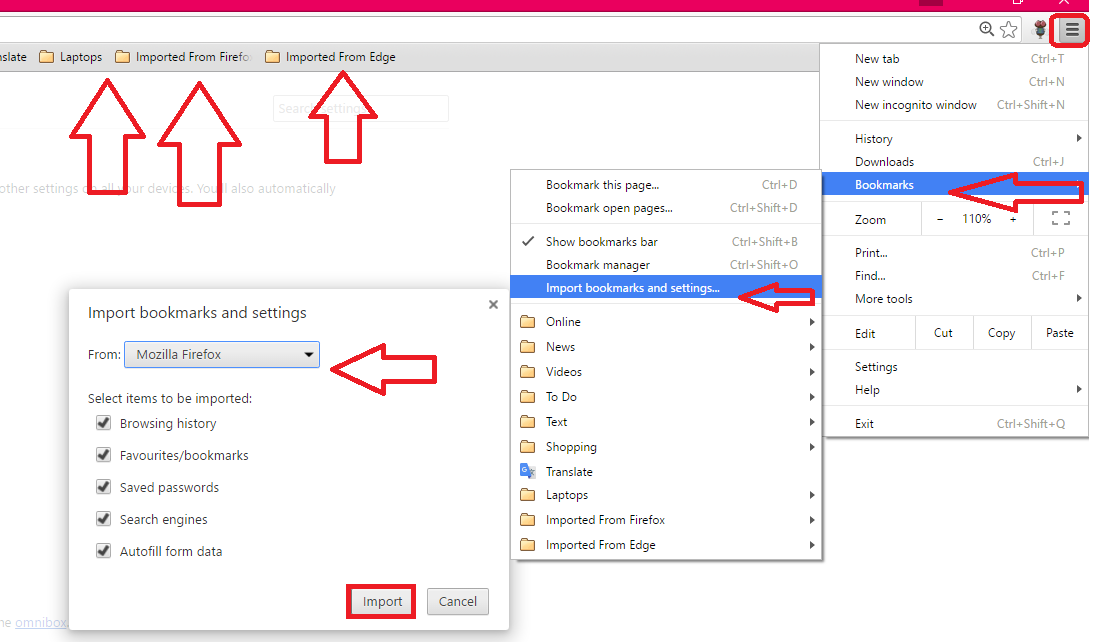Open the Chrome menu (hamburger icon)
Viewport: 1098px width, 642px height.
1069,30
